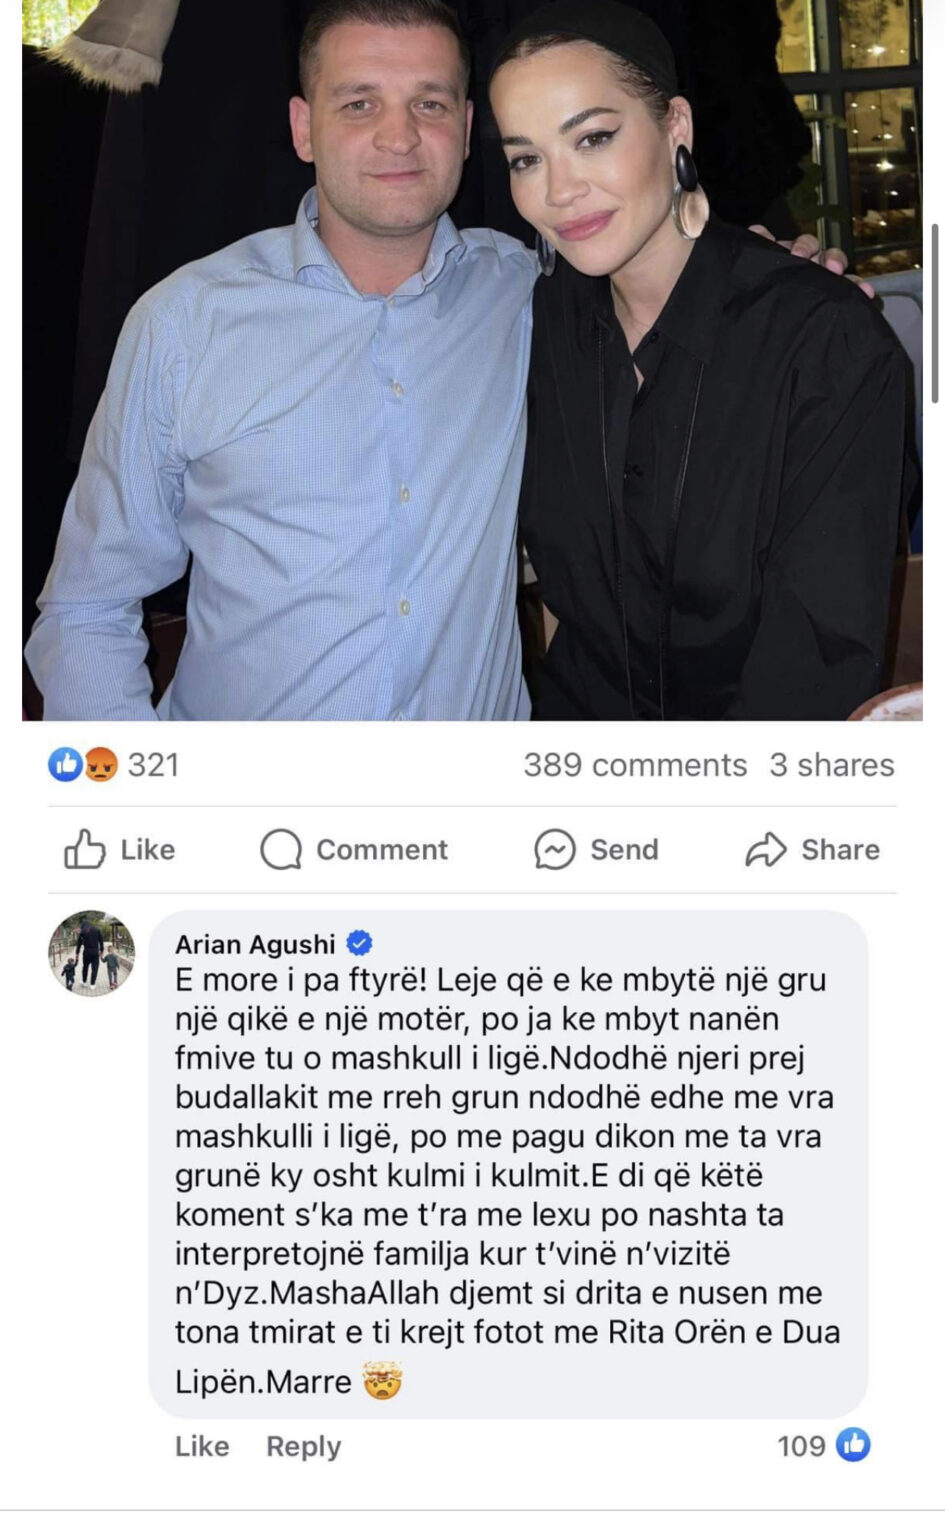Click the Messenger Send icon

tap(555, 850)
